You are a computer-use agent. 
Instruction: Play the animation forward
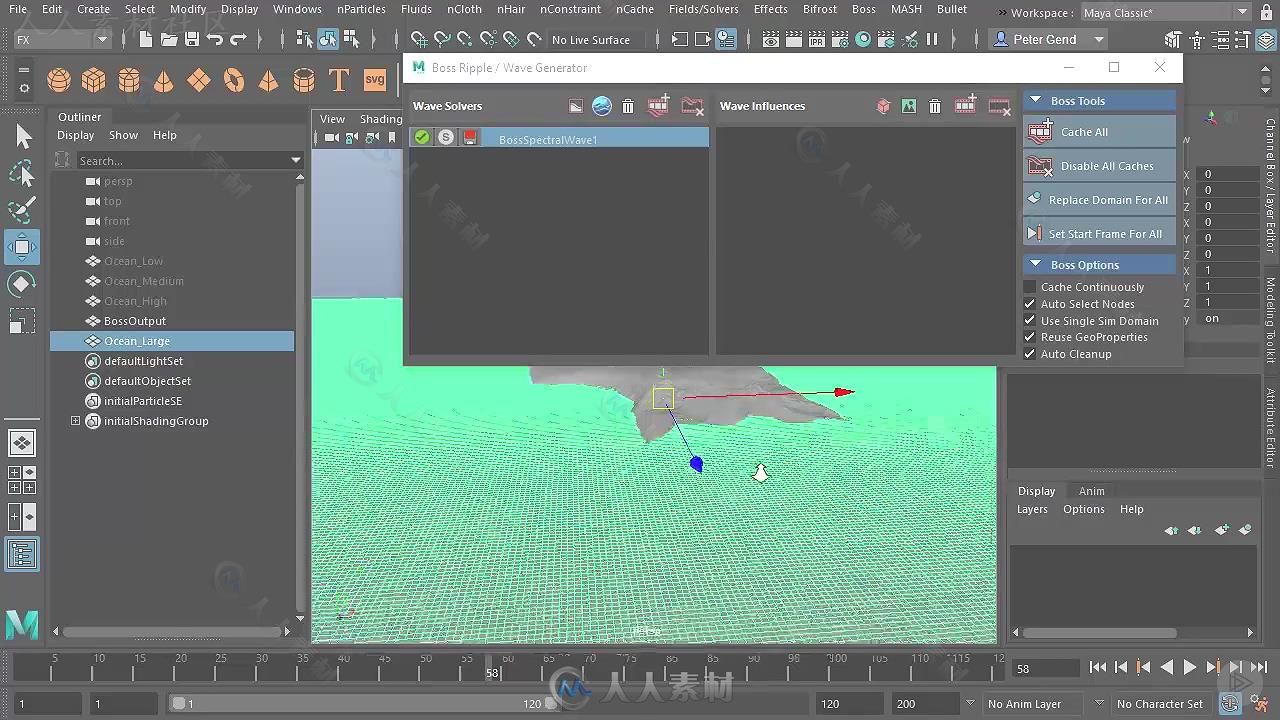coord(1190,668)
